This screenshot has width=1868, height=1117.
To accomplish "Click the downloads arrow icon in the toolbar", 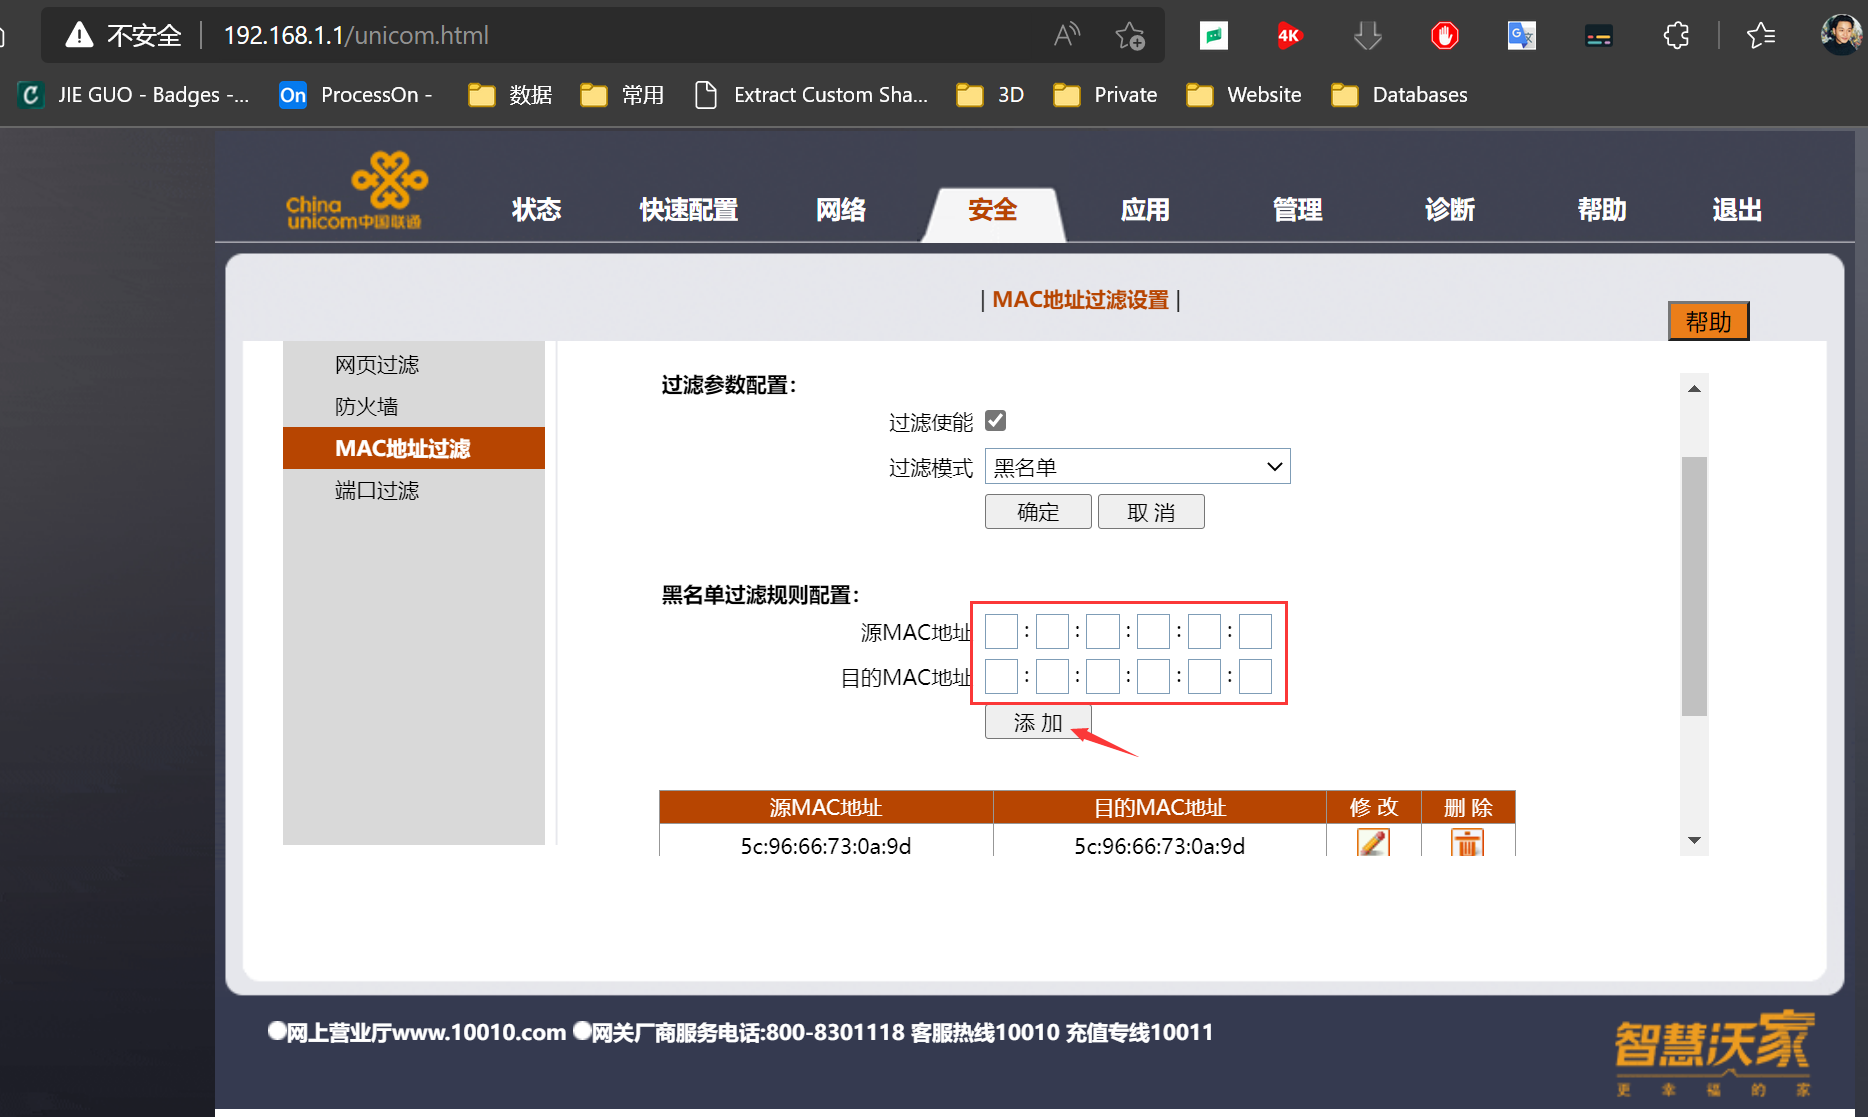I will click(1367, 35).
